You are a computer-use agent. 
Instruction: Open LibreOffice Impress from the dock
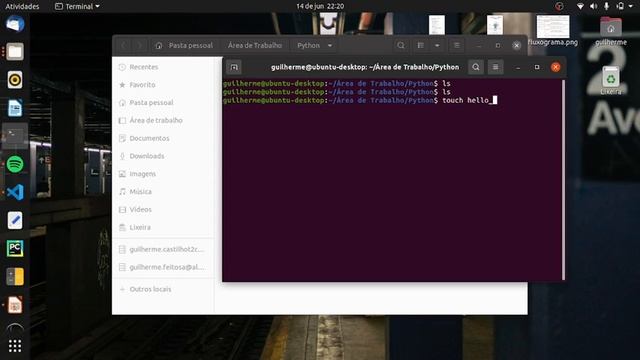pyautogui.click(x=15, y=305)
